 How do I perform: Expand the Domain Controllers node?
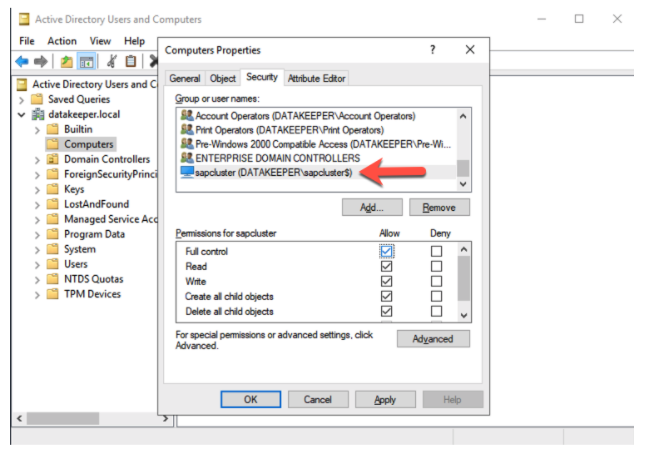[x=37, y=160]
